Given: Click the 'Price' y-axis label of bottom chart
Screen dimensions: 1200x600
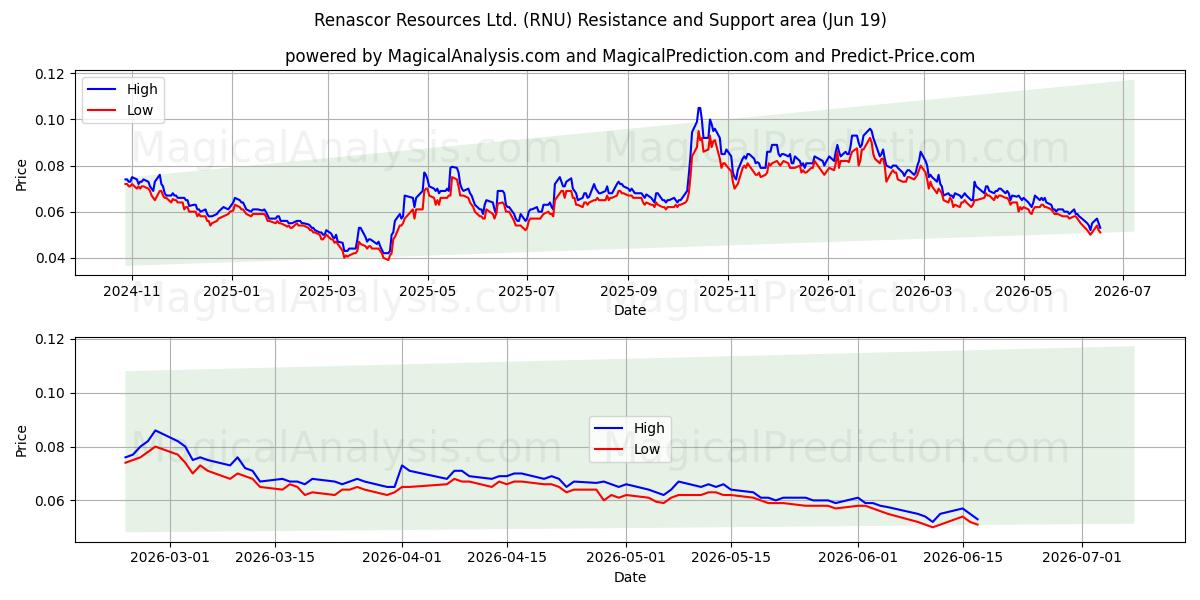Looking at the screenshot, I should (22, 441).
